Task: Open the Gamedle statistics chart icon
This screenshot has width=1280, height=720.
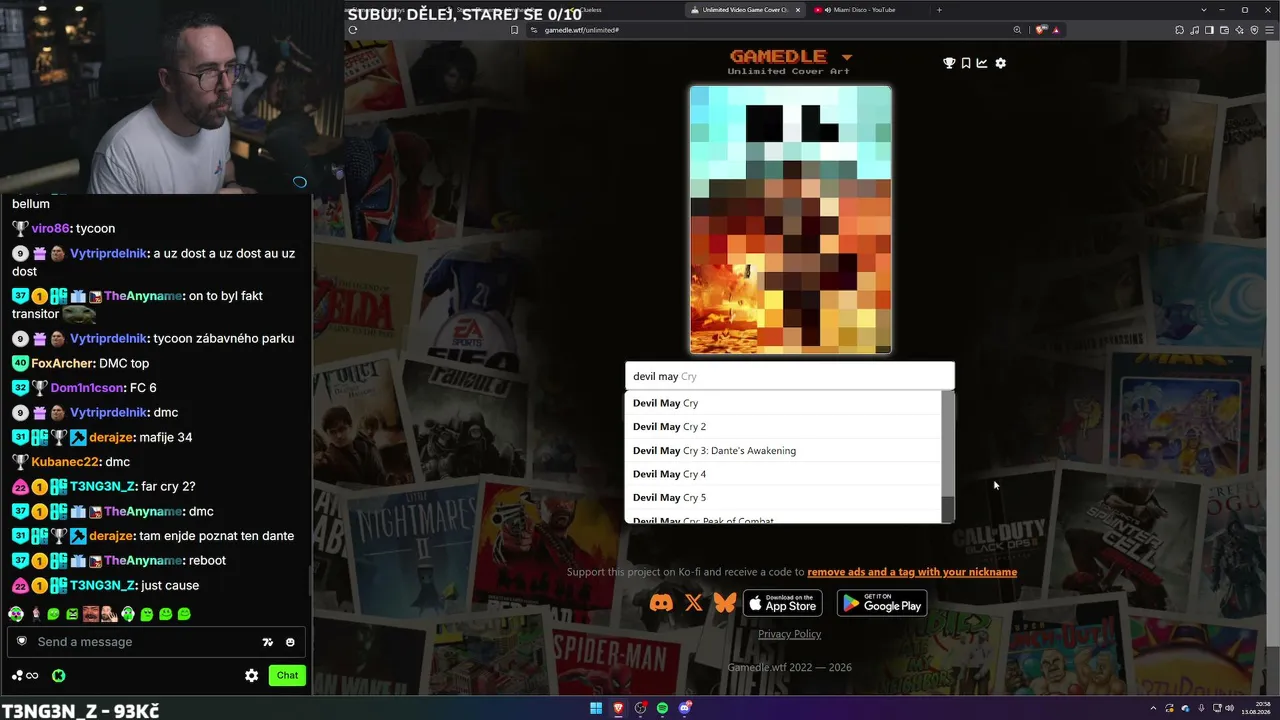Action: (x=982, y=63)
